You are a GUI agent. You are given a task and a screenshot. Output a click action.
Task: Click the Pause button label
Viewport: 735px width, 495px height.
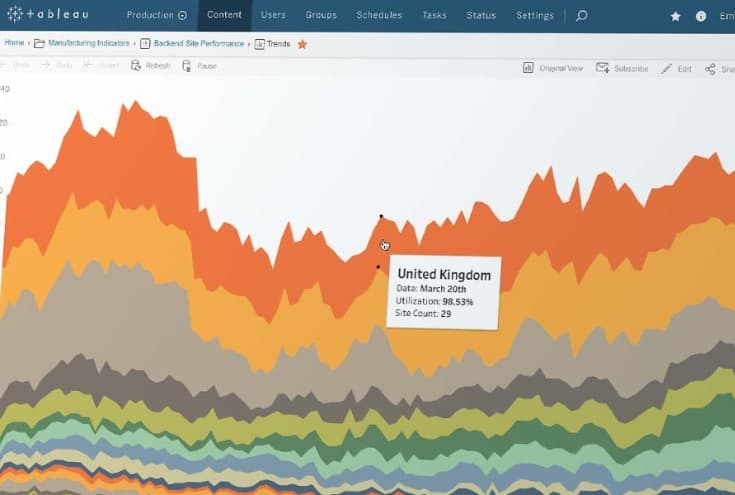(x=207, y=66)
